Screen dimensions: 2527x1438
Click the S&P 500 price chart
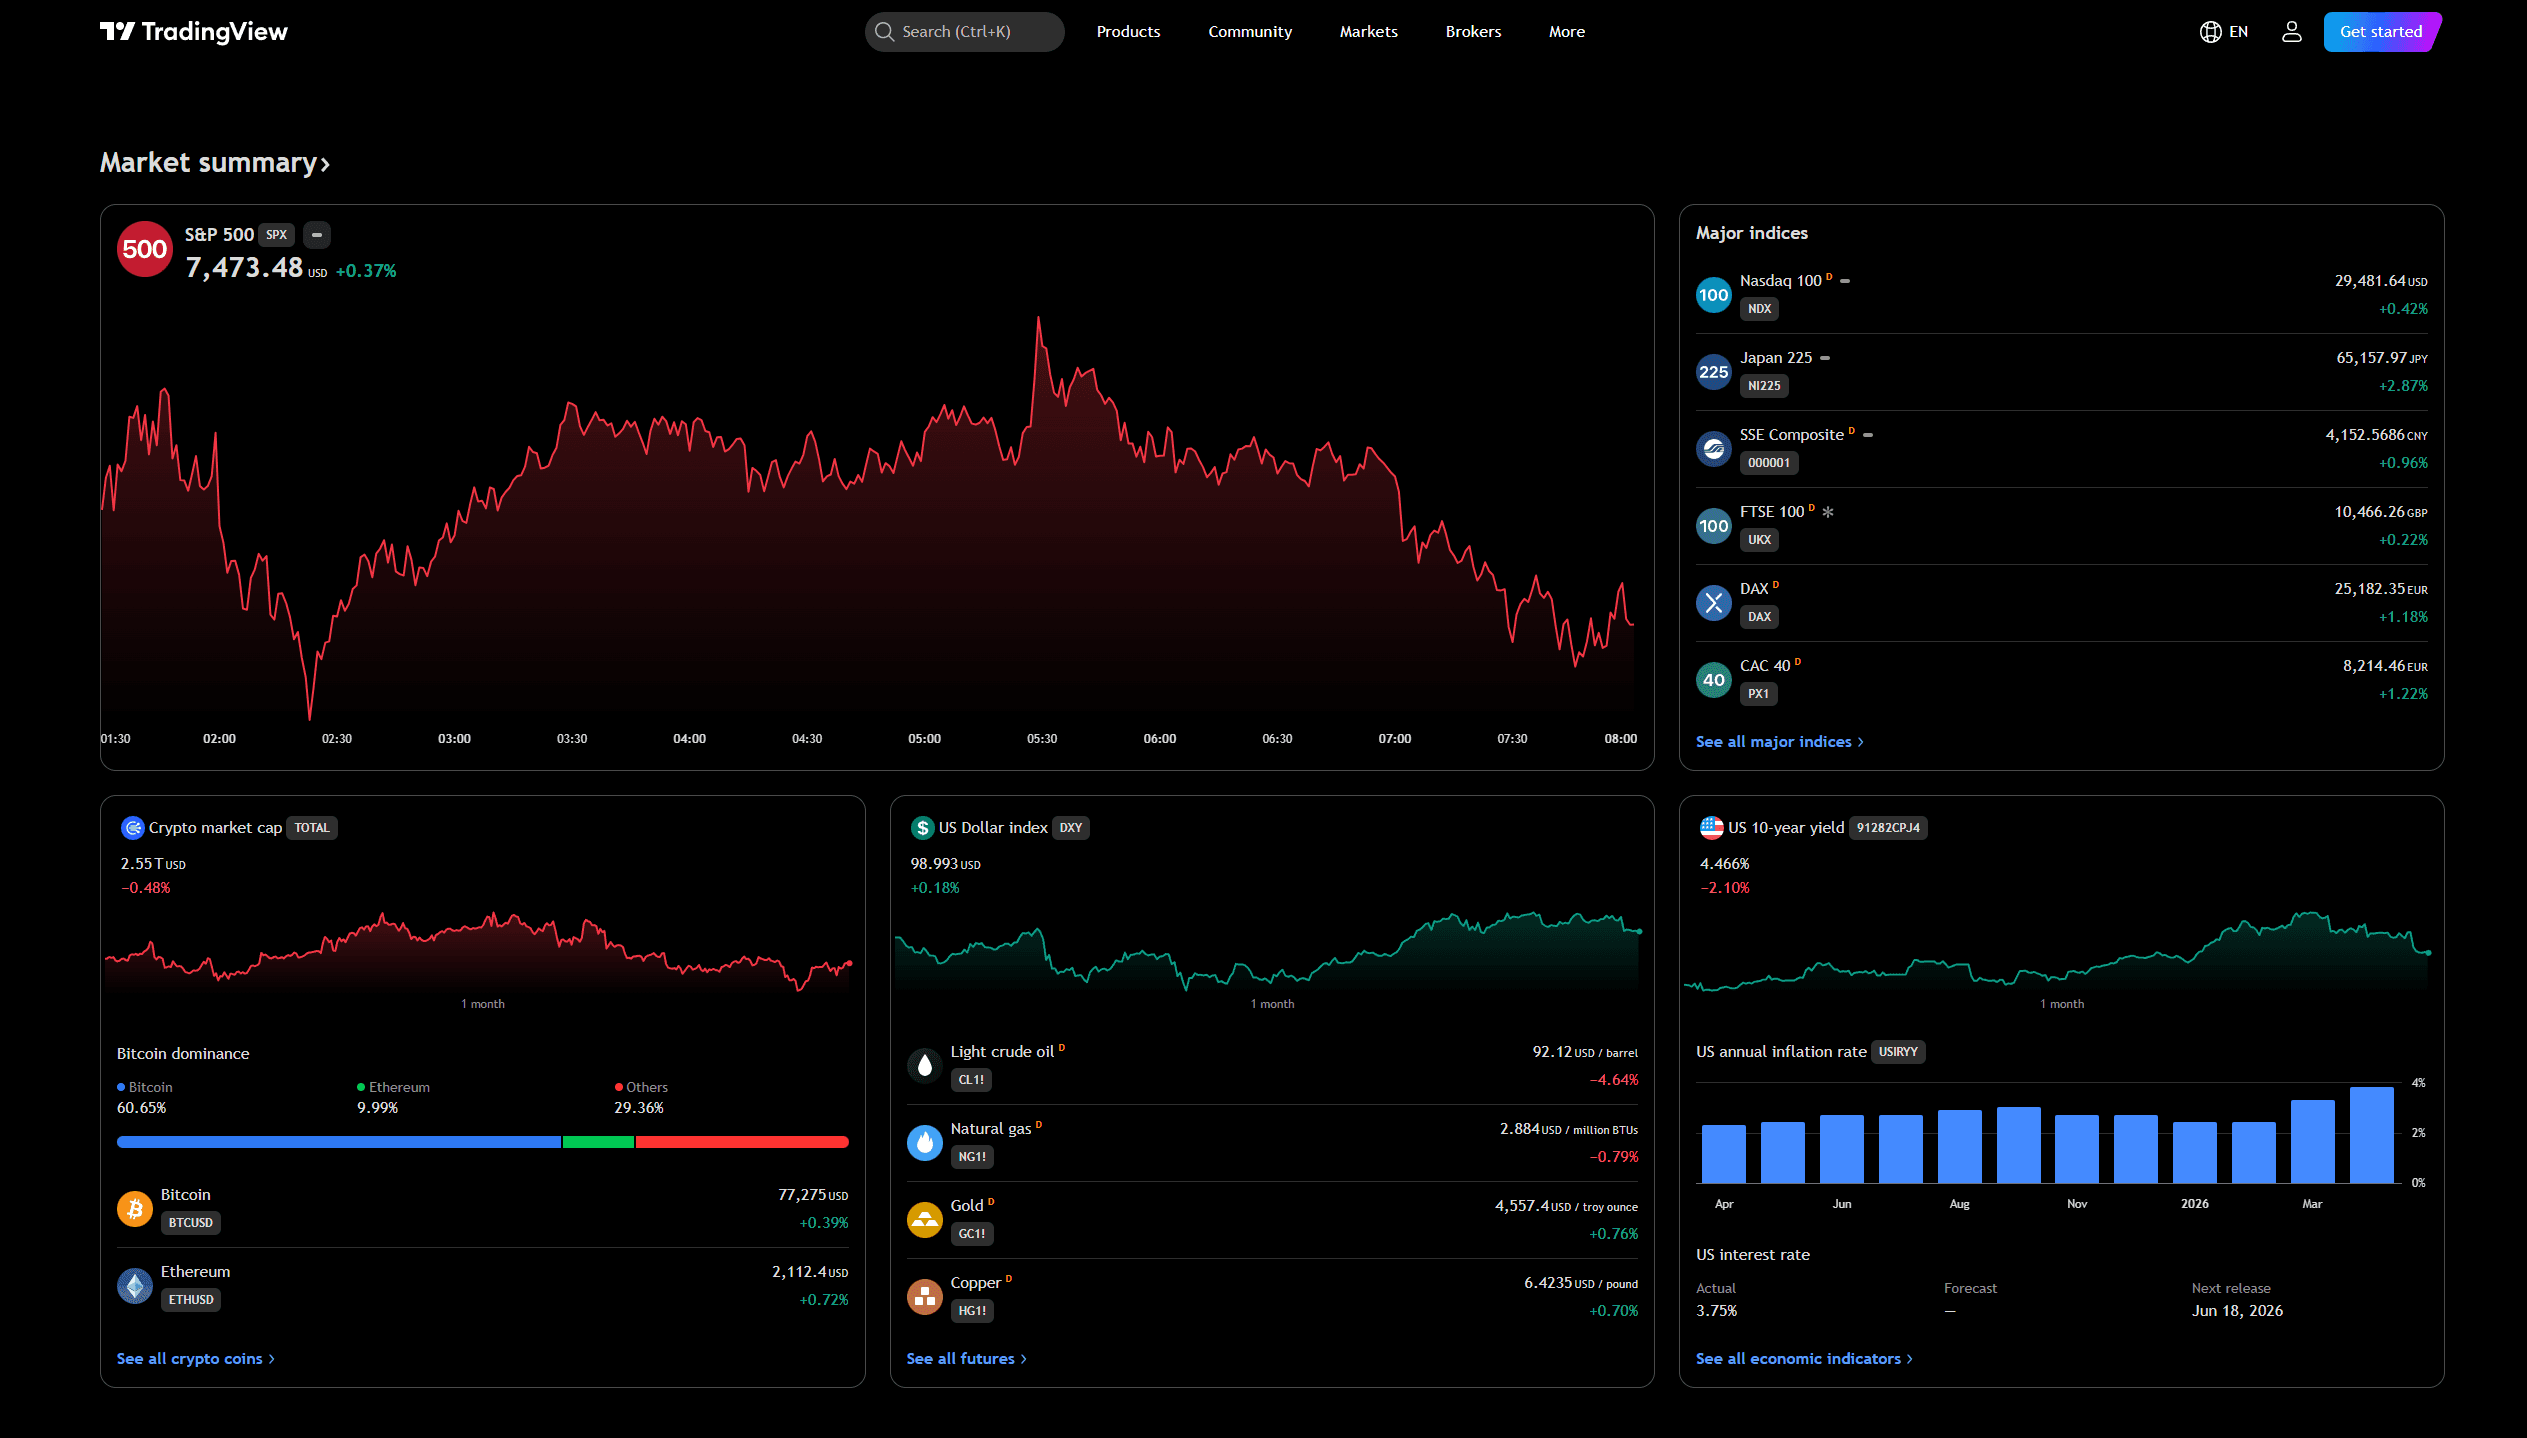[868, 515]
